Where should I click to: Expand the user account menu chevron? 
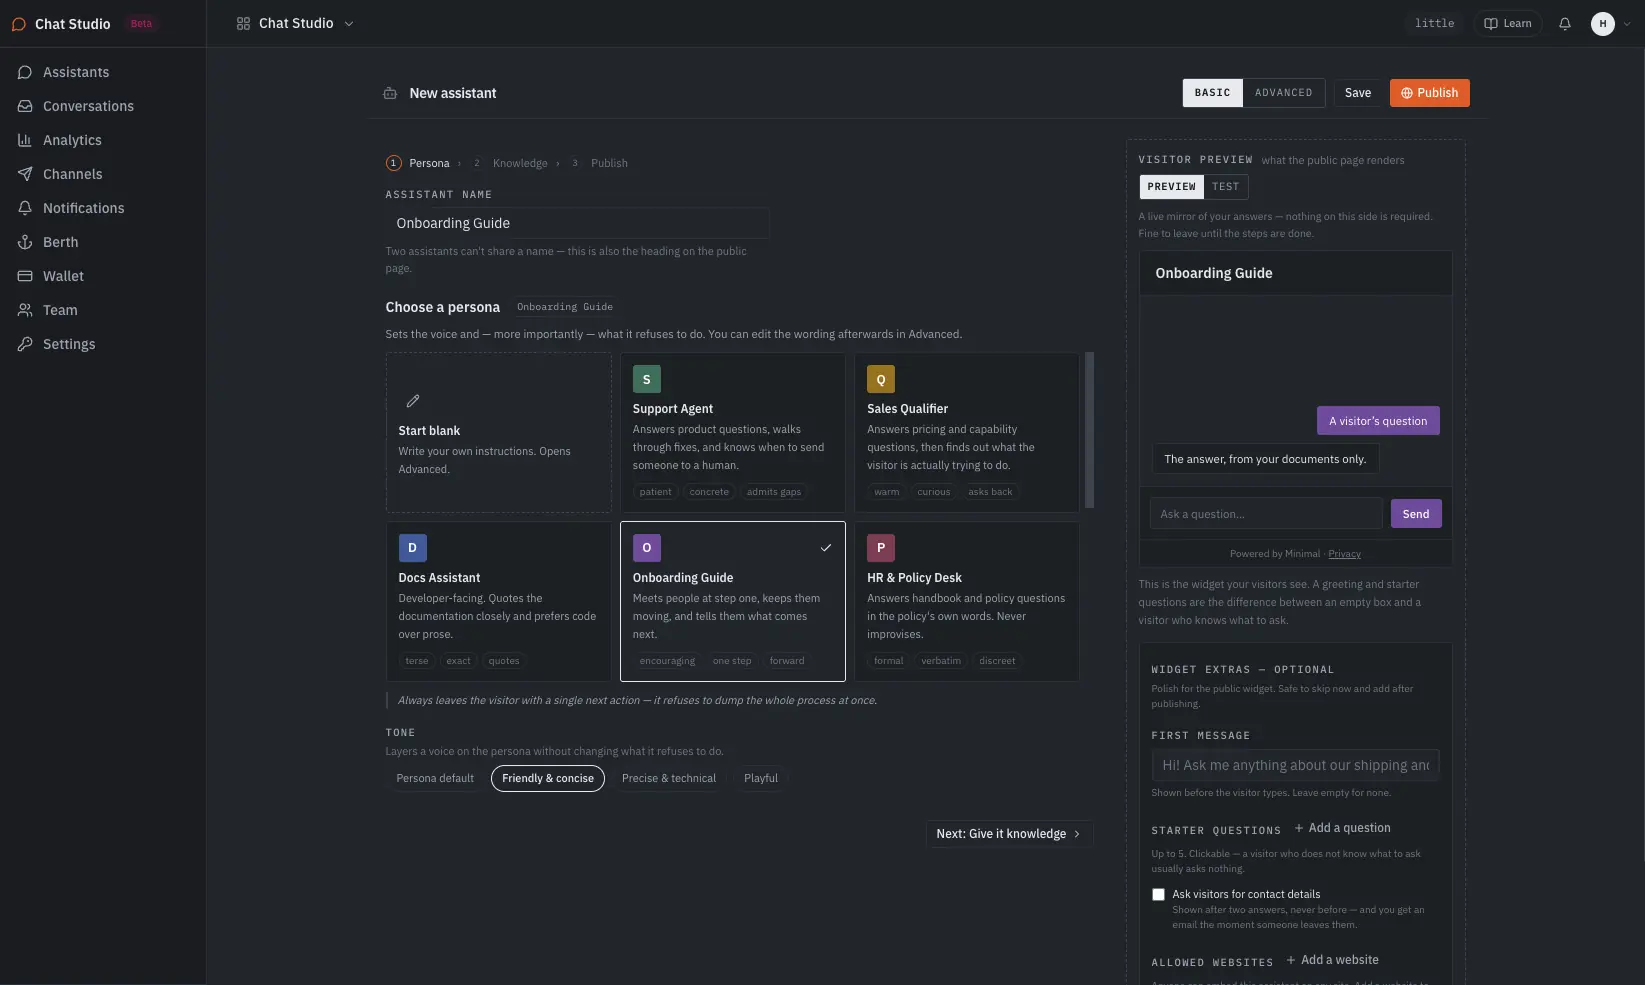pos(1627,24)
